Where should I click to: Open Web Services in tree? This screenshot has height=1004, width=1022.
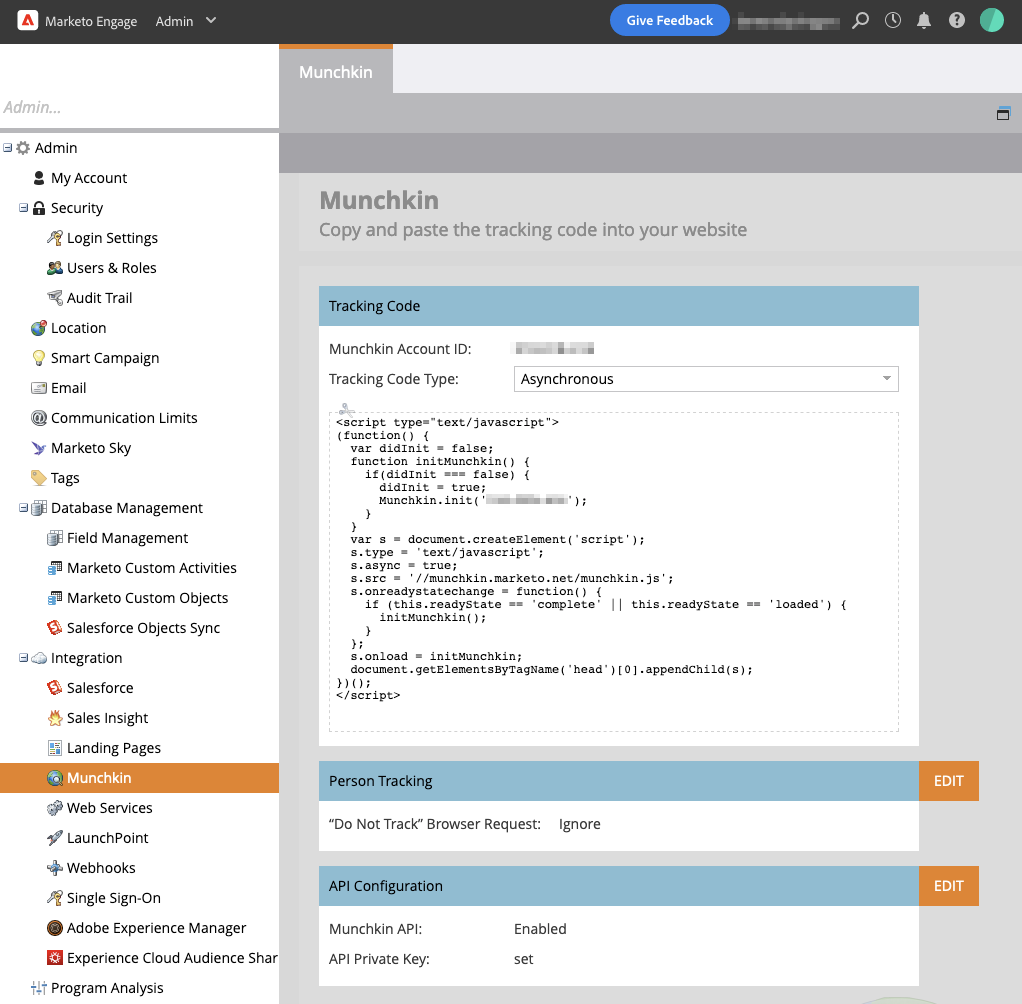click(x=110, y=808)
